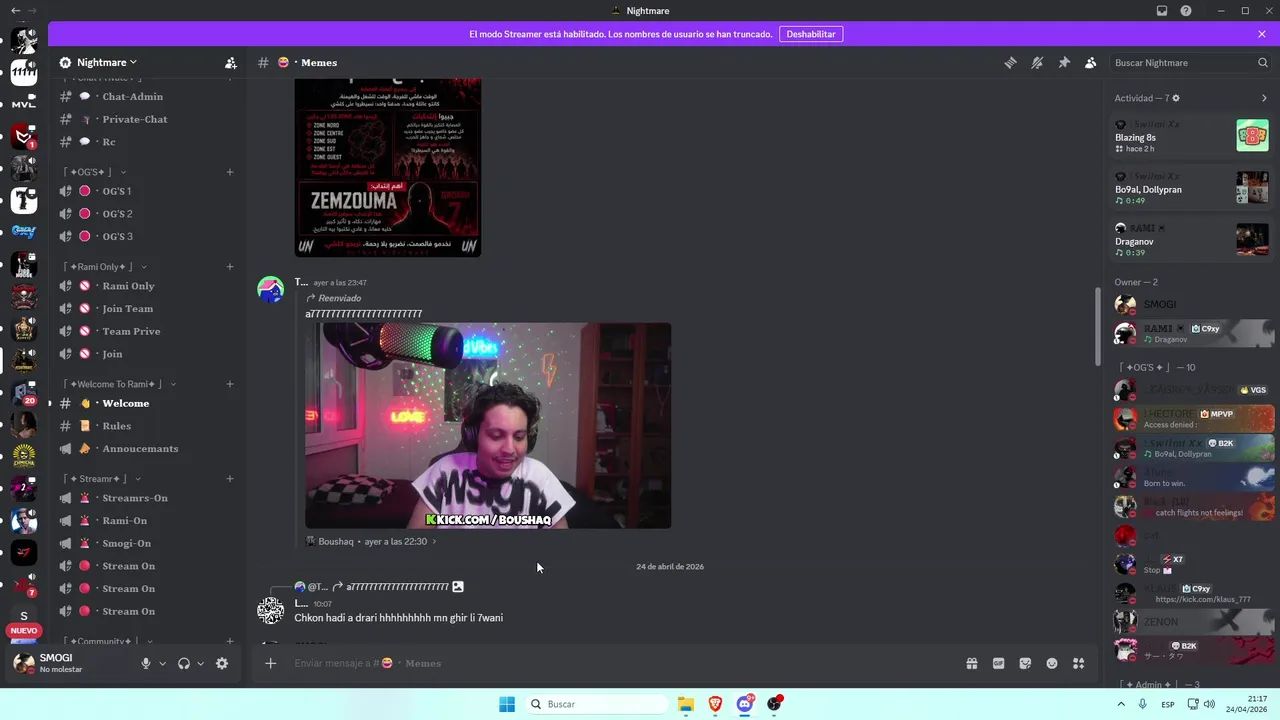Screen dimensions: 1280x720
Task: Toggle member list icon
Action: (1091, 62)
